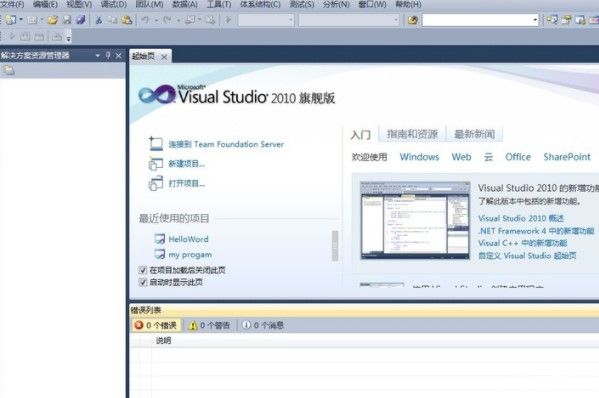Open the solution configuration dropdown
Screen dimensions: 599x398
click(266, 20)
